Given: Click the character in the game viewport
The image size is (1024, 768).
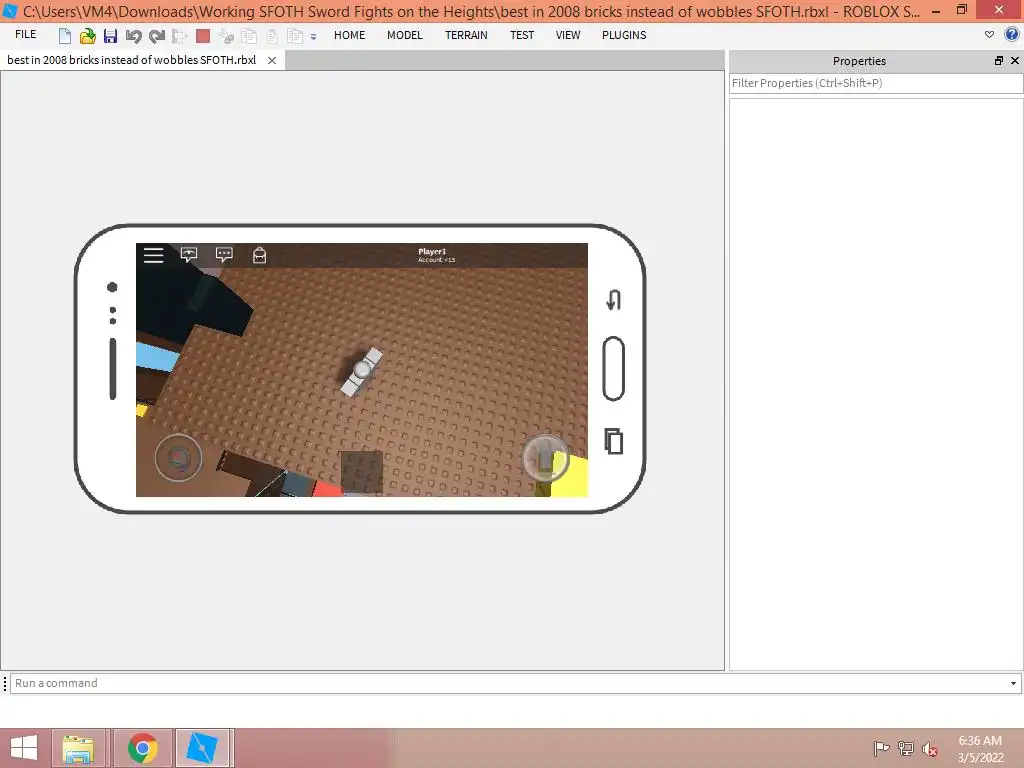Looking at the screenshot, I should pos(361,372).
